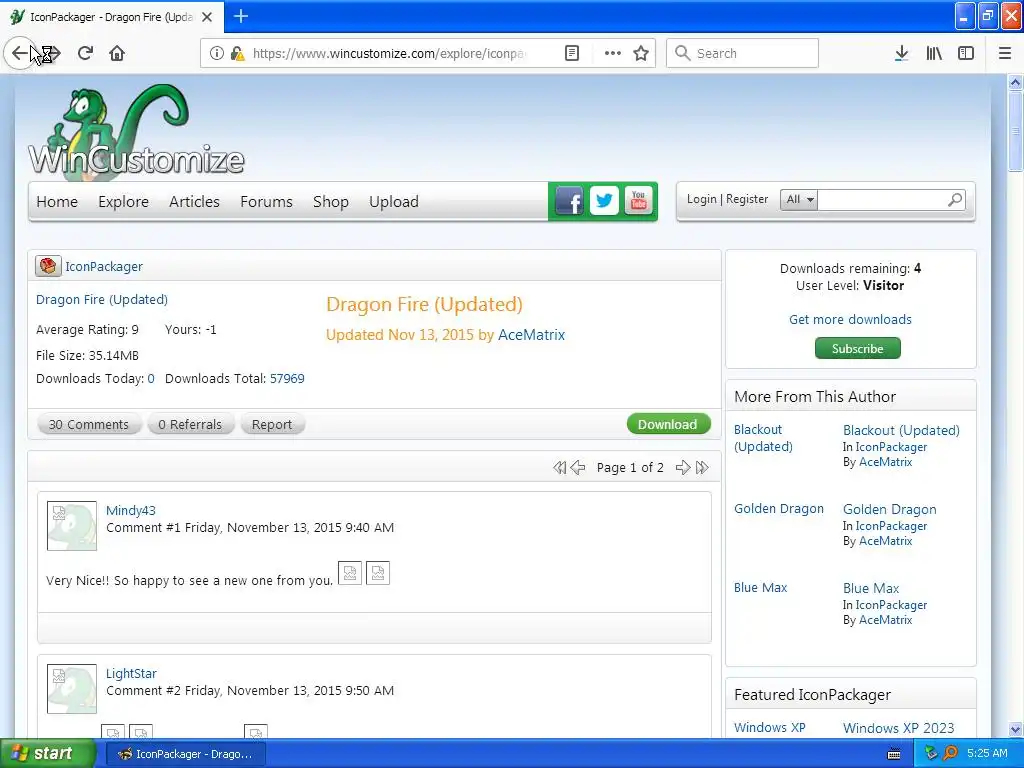Open the 30 Comments button

pos(89,424)
